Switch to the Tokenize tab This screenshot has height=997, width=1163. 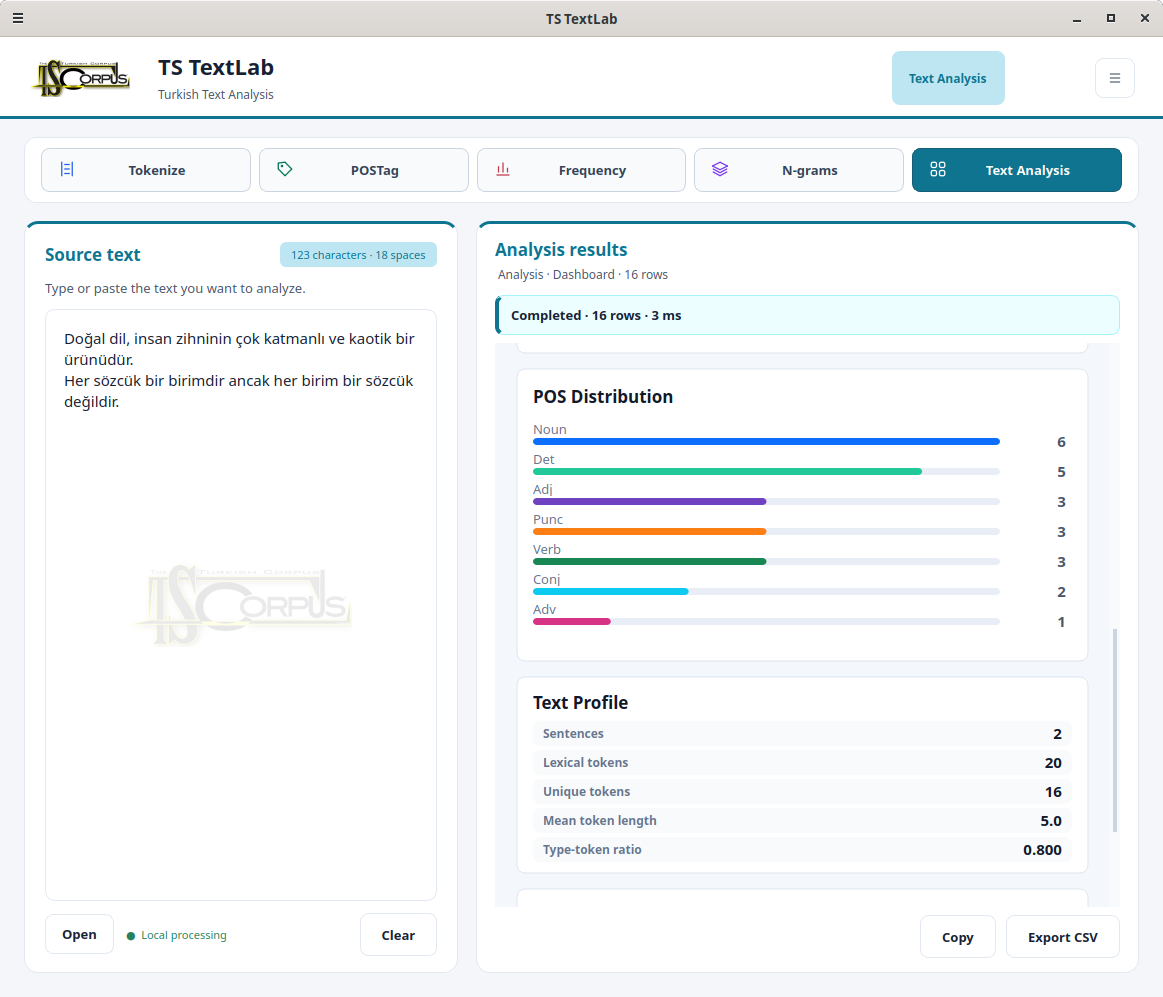(146, 170)
